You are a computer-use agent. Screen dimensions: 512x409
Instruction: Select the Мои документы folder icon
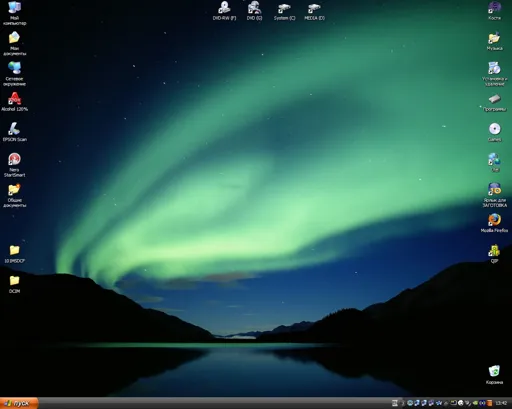14,44
